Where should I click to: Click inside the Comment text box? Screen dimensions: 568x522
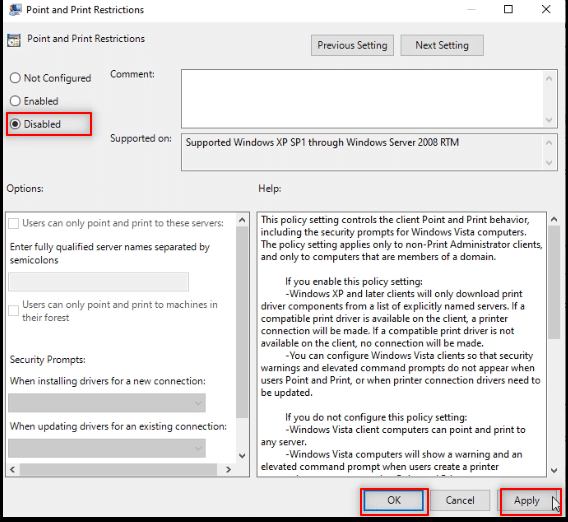[362, 99]
